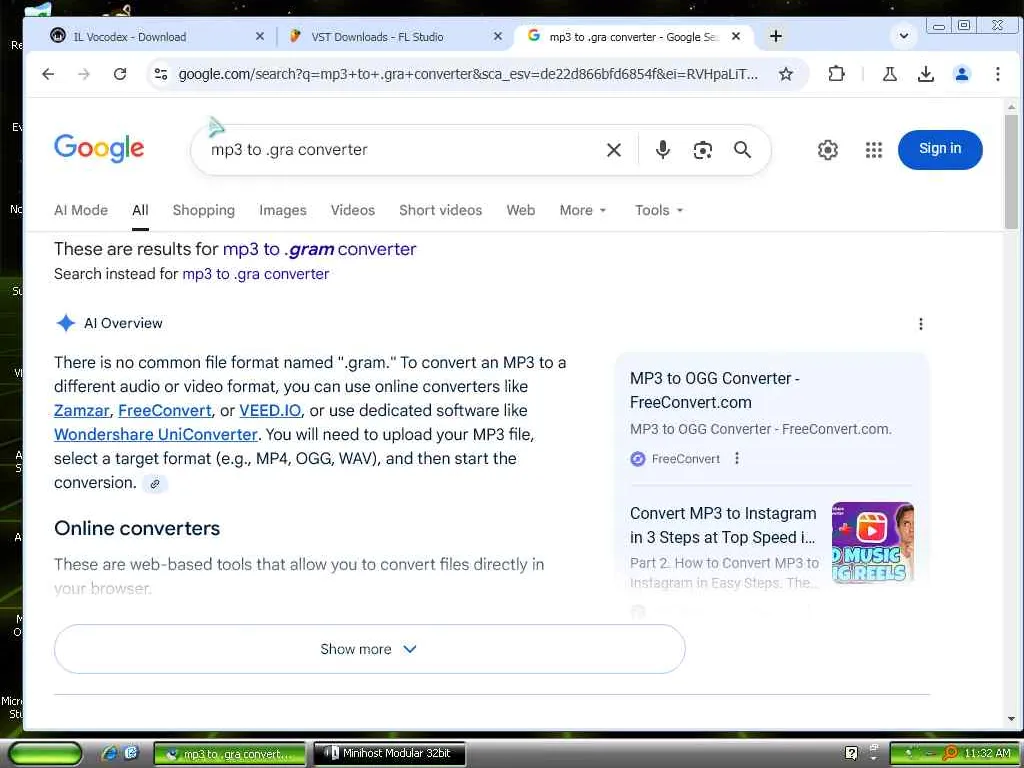Close the IL Vocodex - Download tab
The width and height of the screenshot is (1024, 768).
point(259,37)
